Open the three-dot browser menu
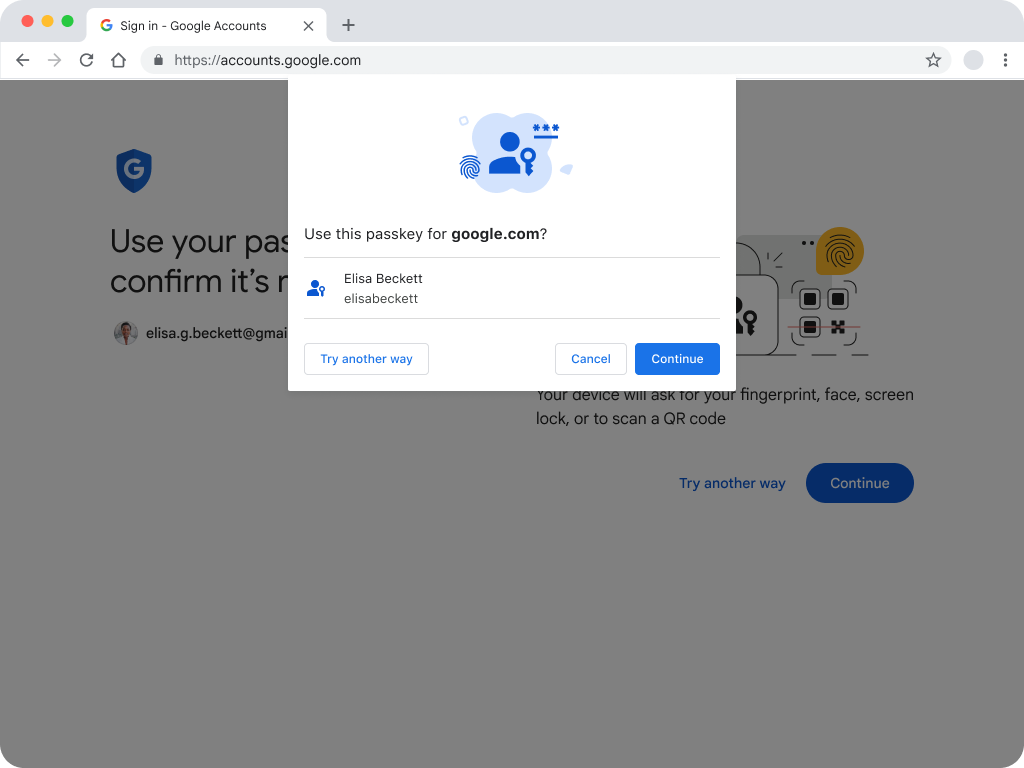The image size is (1024, 768). [x=1006, y=60]
